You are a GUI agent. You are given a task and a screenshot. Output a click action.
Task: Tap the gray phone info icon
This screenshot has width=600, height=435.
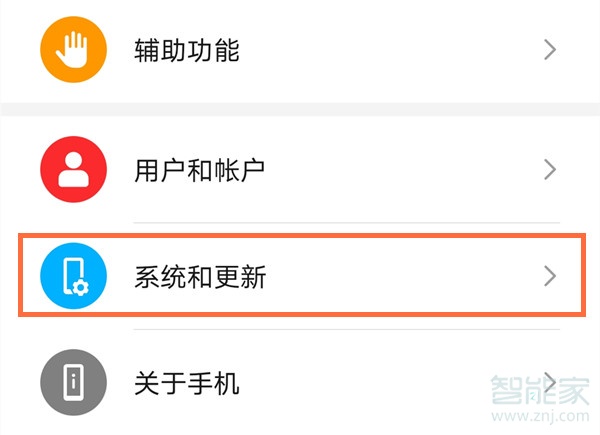pyautogui.click(x=73, y=382)
